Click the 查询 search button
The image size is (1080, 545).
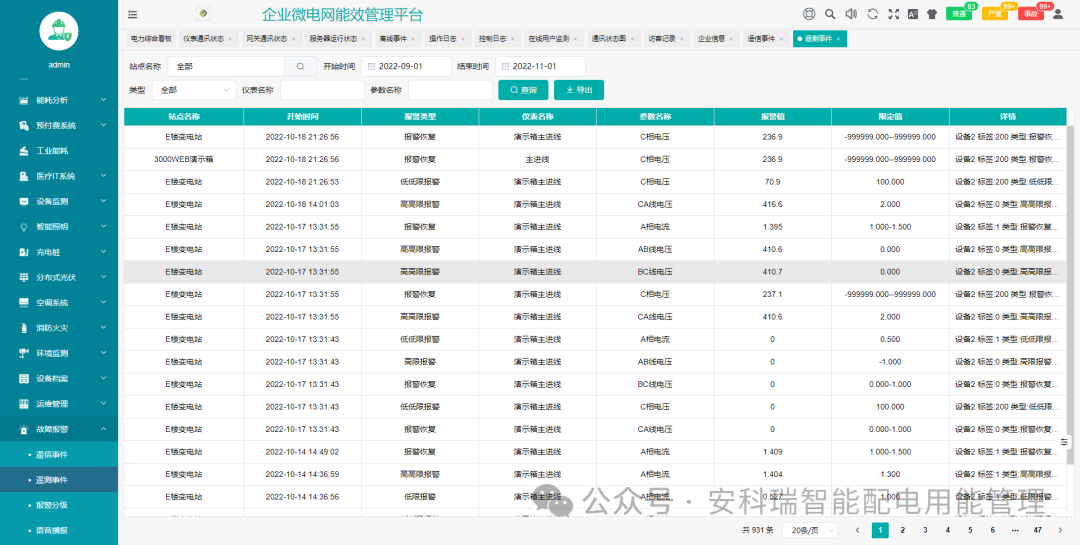tap(523, 90)
